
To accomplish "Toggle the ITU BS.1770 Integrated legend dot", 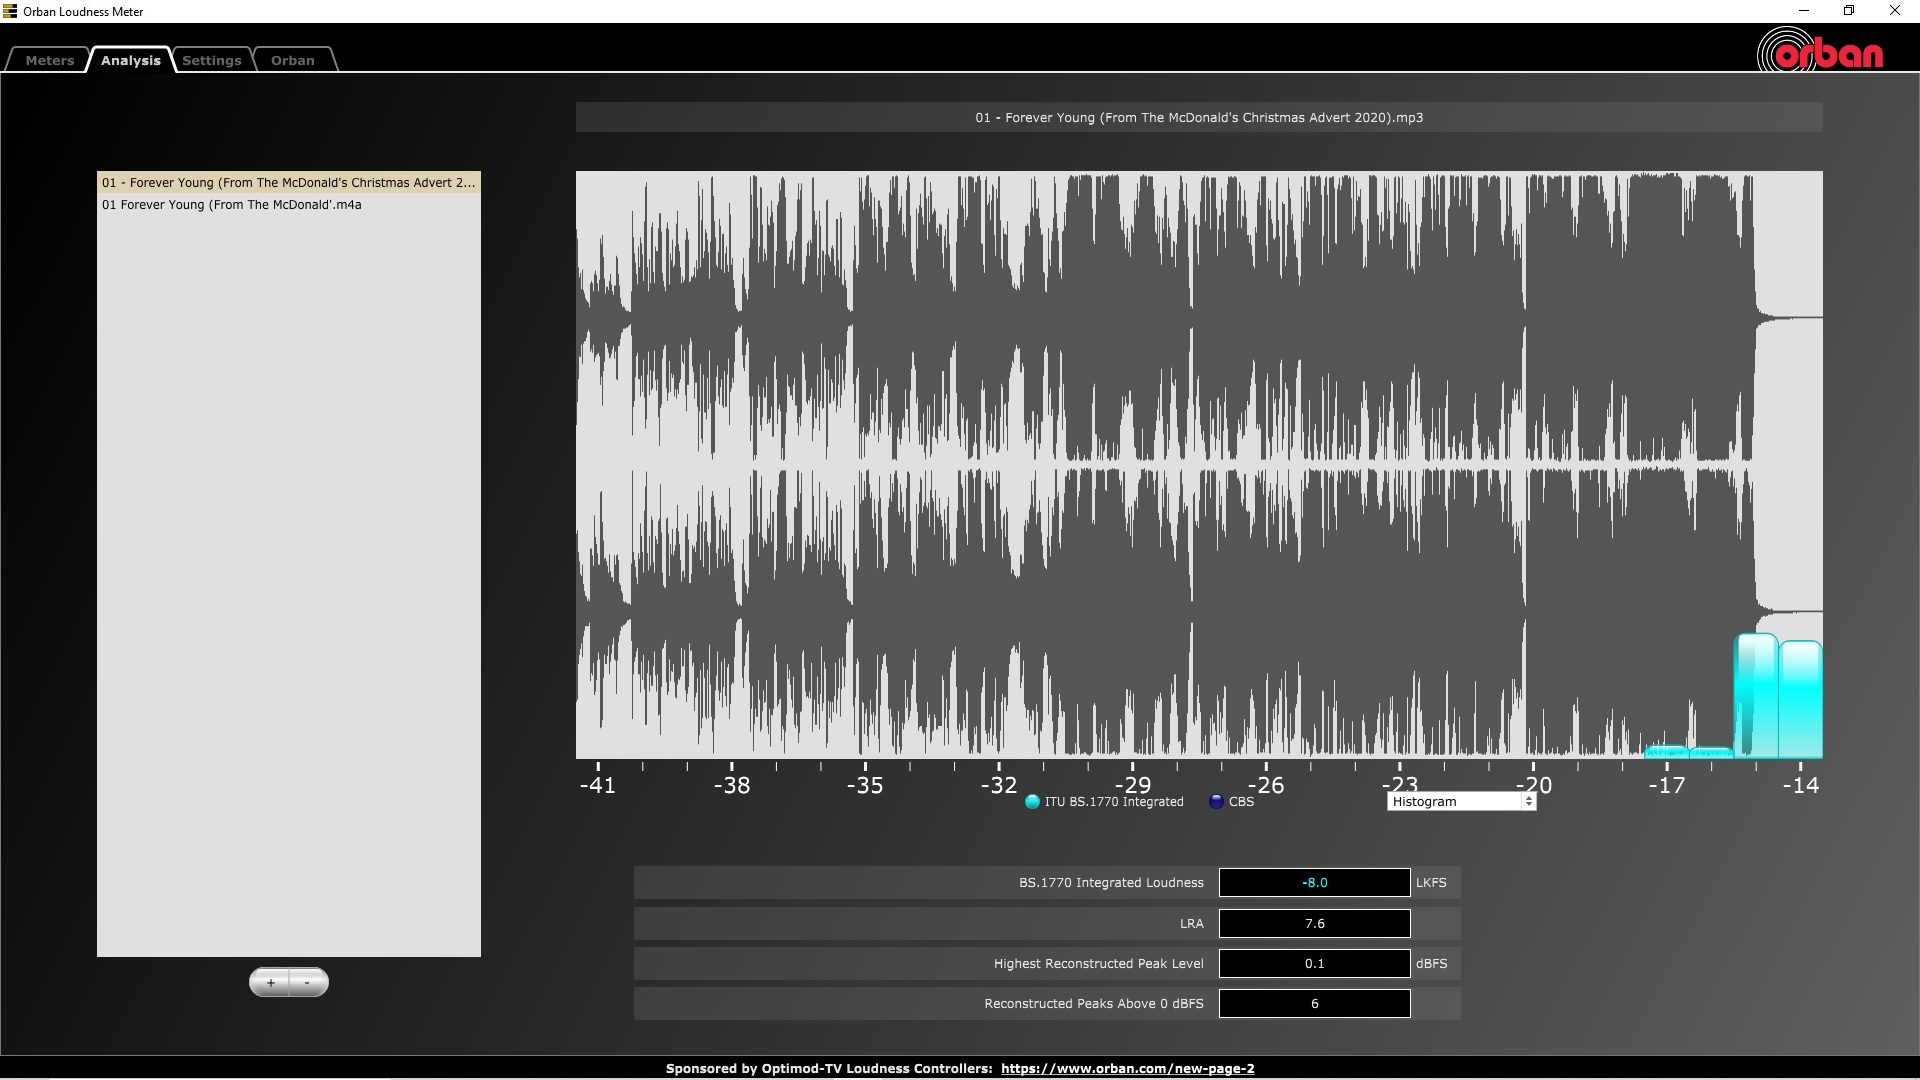I will click(1032, 802).
